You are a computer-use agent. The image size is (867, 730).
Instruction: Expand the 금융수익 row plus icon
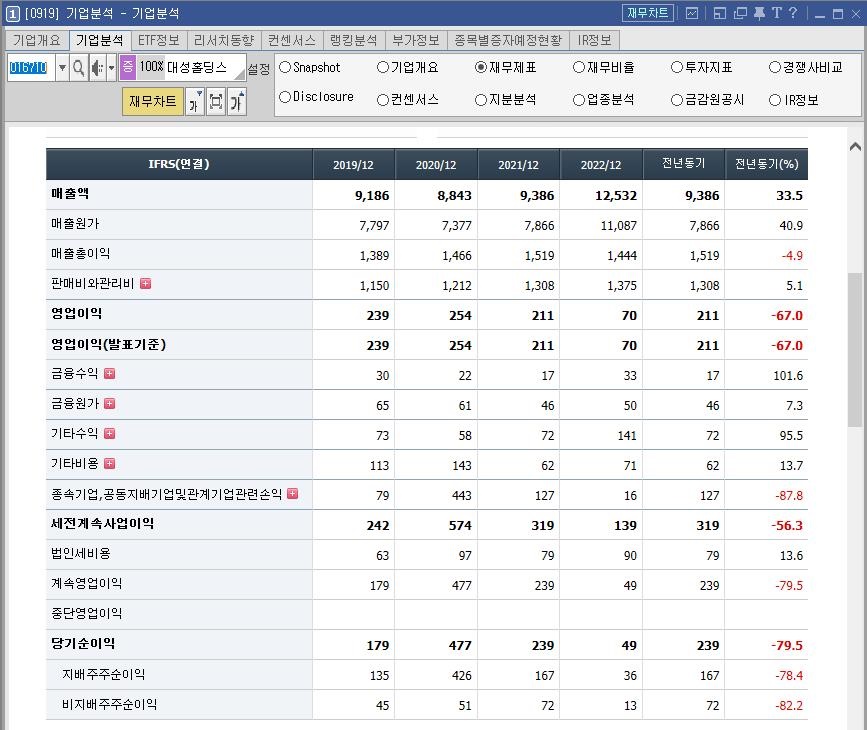pyautogui.click(x=109, y=374)
